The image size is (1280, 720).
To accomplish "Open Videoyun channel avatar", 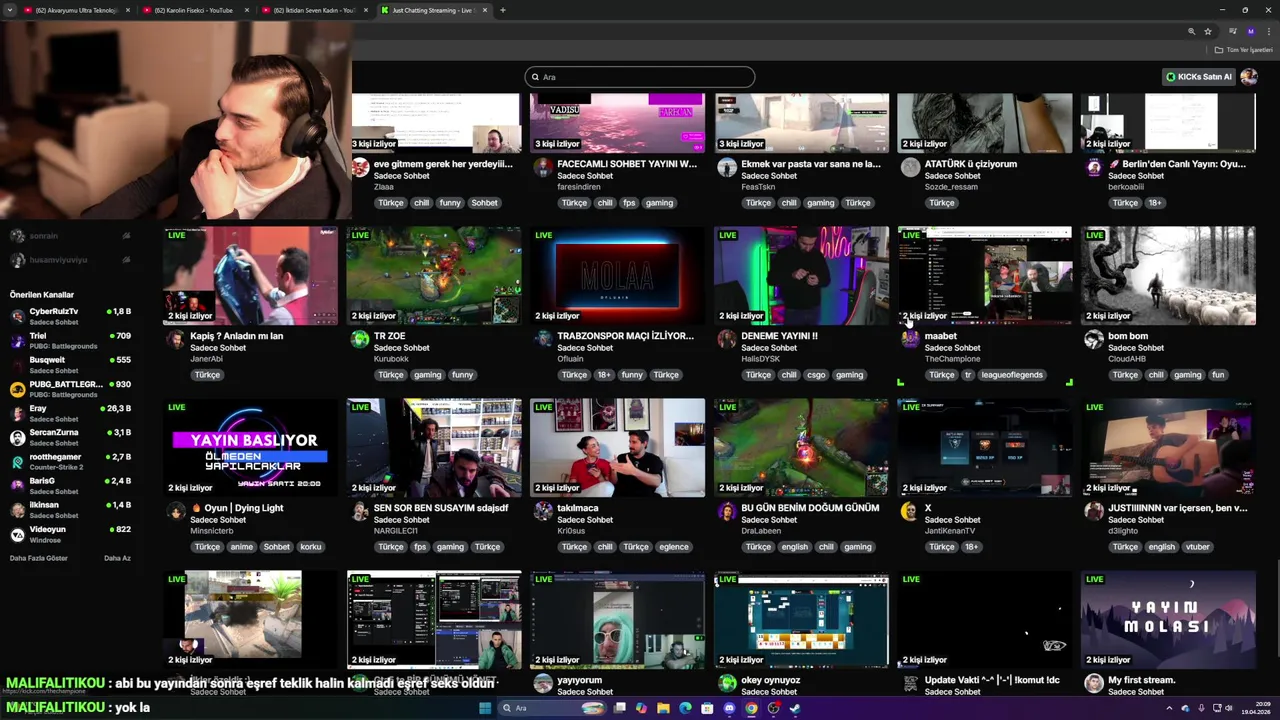I will tap(17, 534).
